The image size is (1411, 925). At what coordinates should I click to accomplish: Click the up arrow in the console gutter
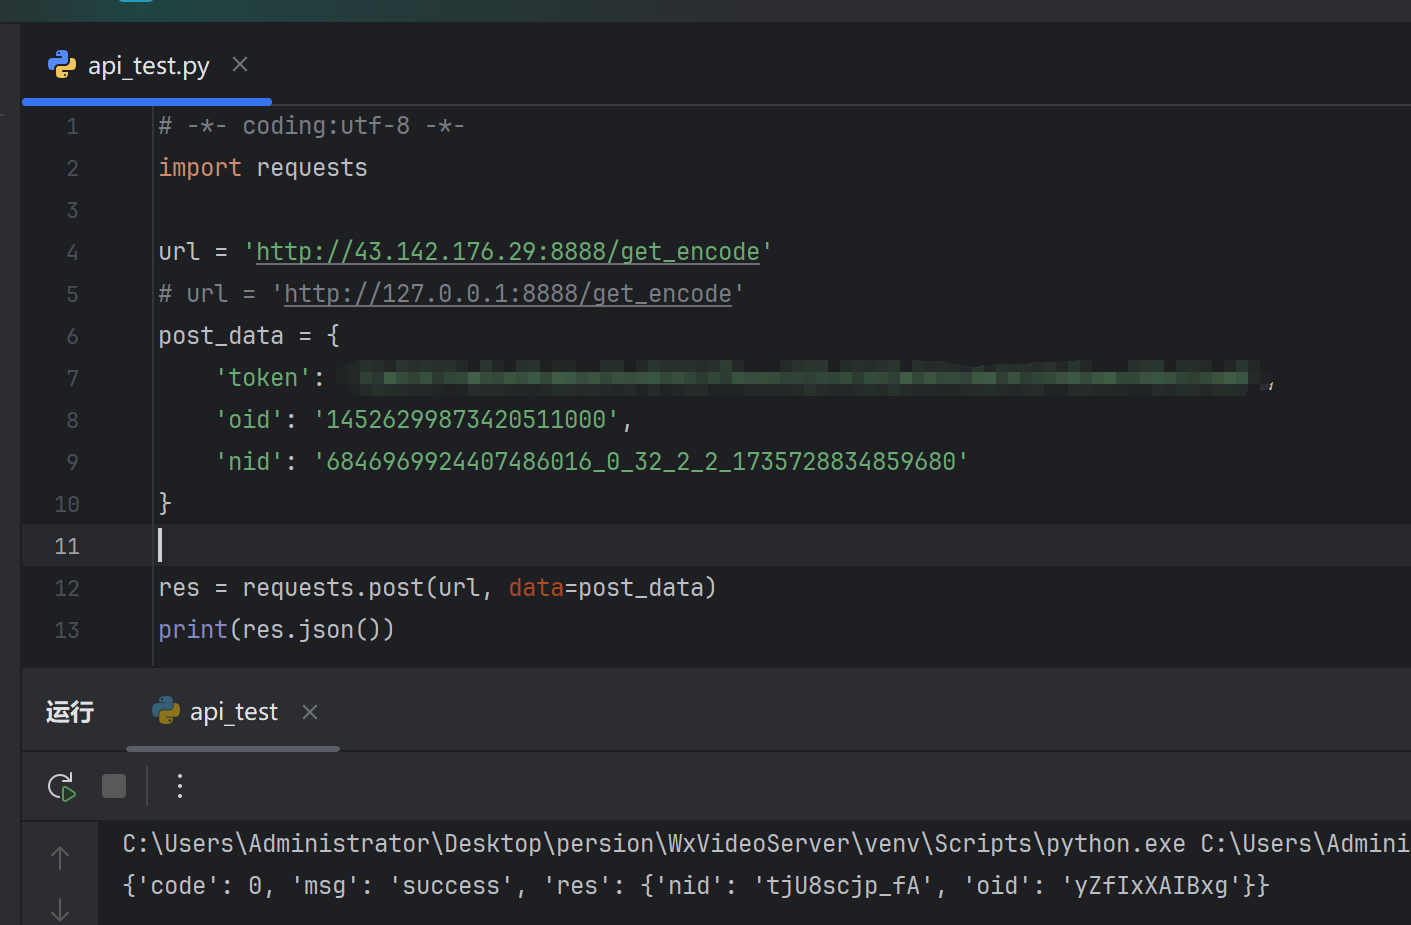pos(60,858)
